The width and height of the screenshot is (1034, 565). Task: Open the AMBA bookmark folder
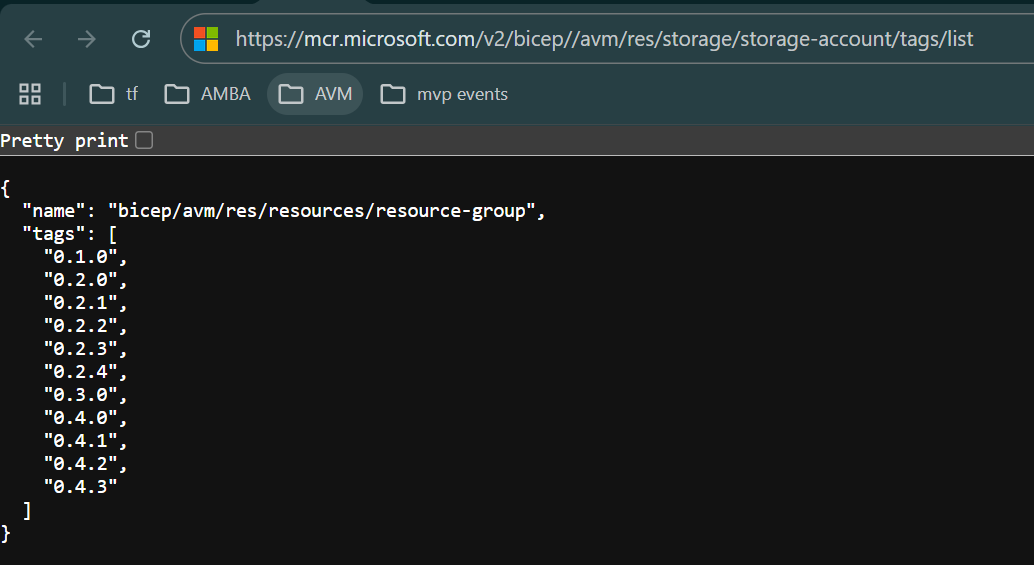point(207,94)
